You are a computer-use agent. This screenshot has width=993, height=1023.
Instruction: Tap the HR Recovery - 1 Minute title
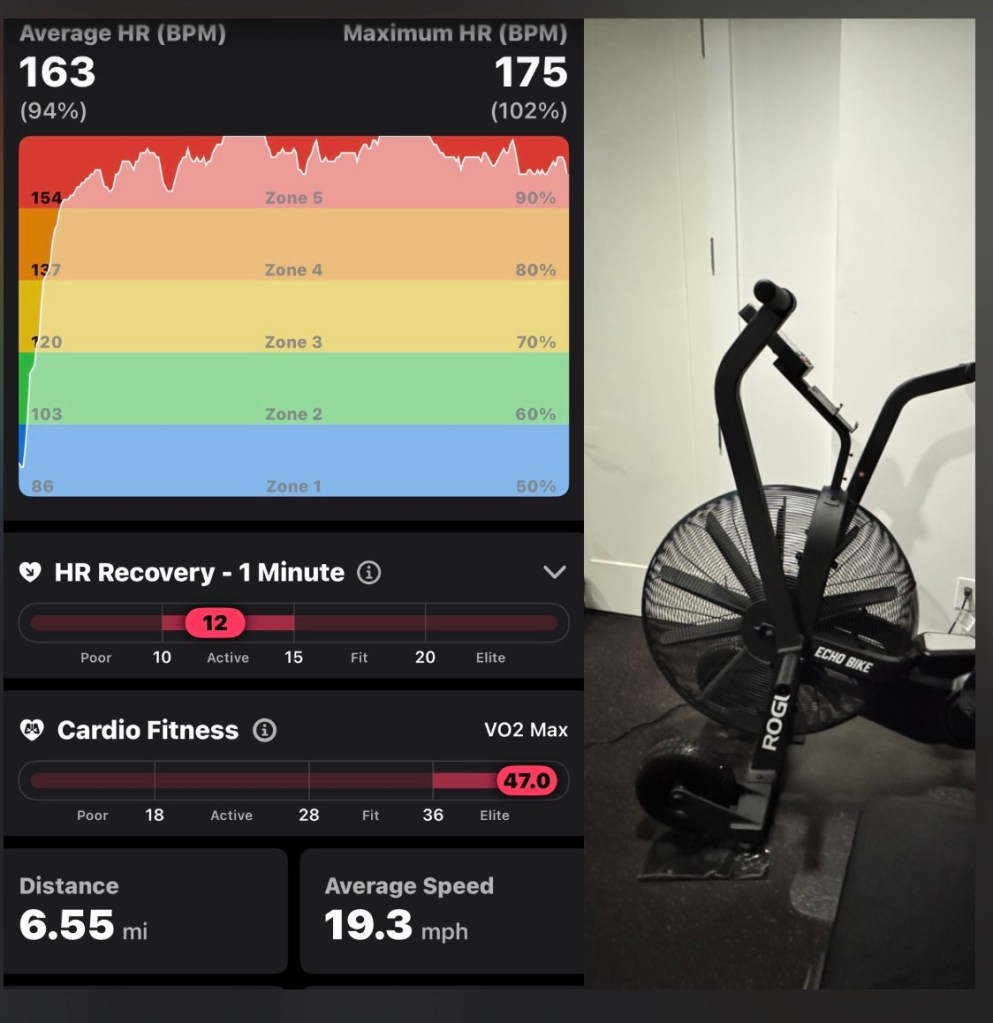coord(199,572)
